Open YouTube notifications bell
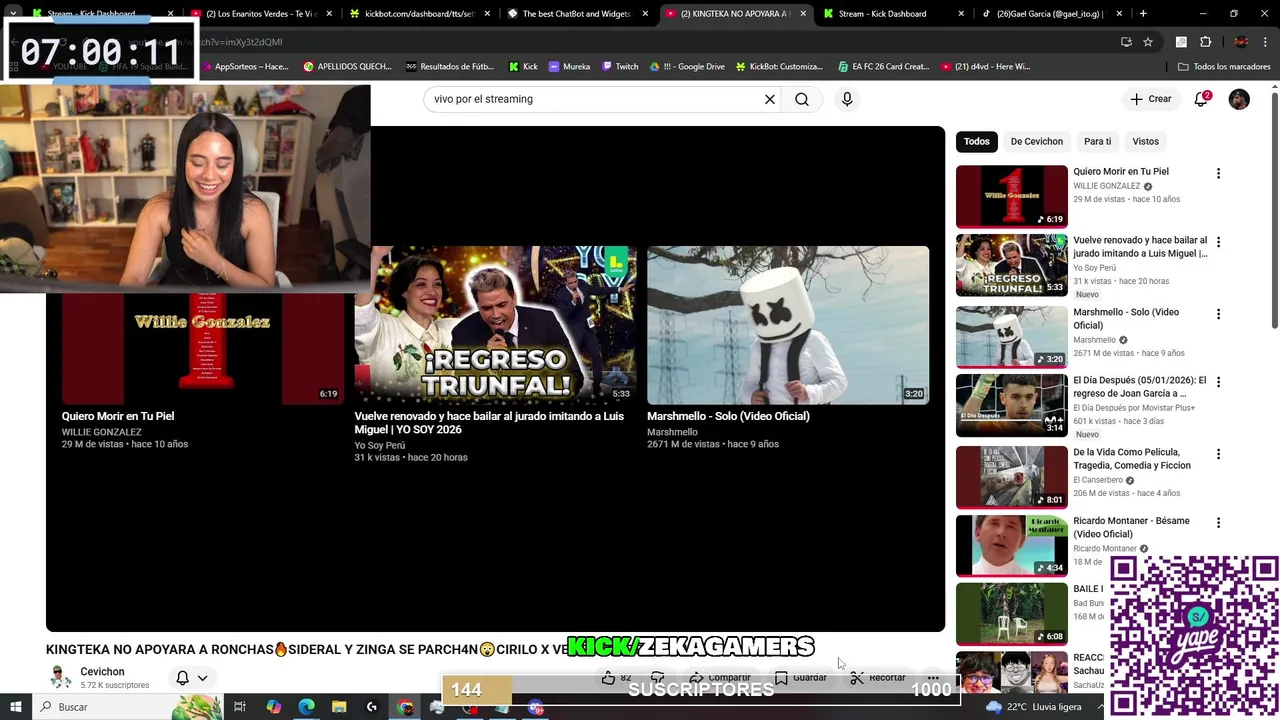1280x720 pixels. tap(1202, 99)
